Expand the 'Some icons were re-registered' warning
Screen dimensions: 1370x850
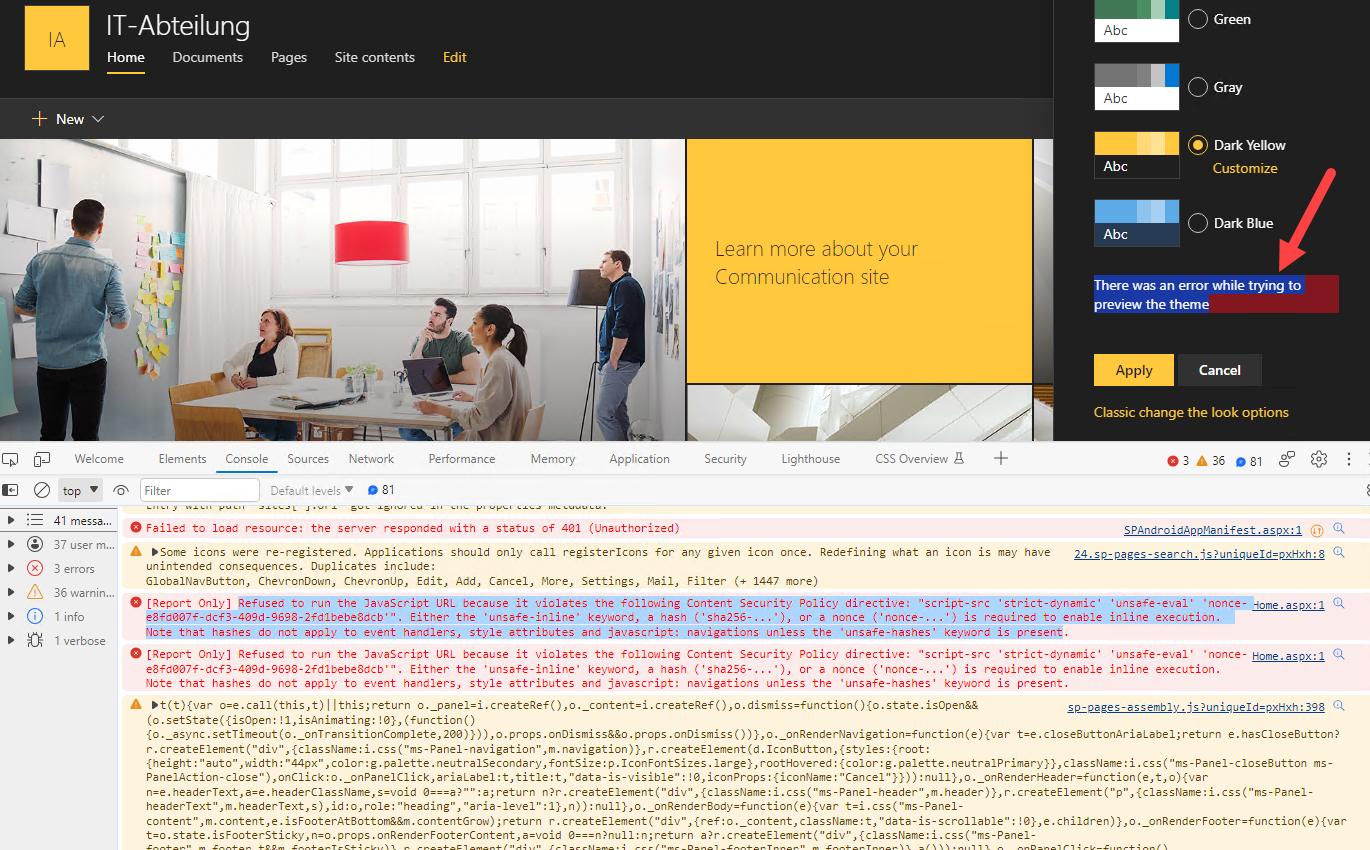tap(155, 552)
